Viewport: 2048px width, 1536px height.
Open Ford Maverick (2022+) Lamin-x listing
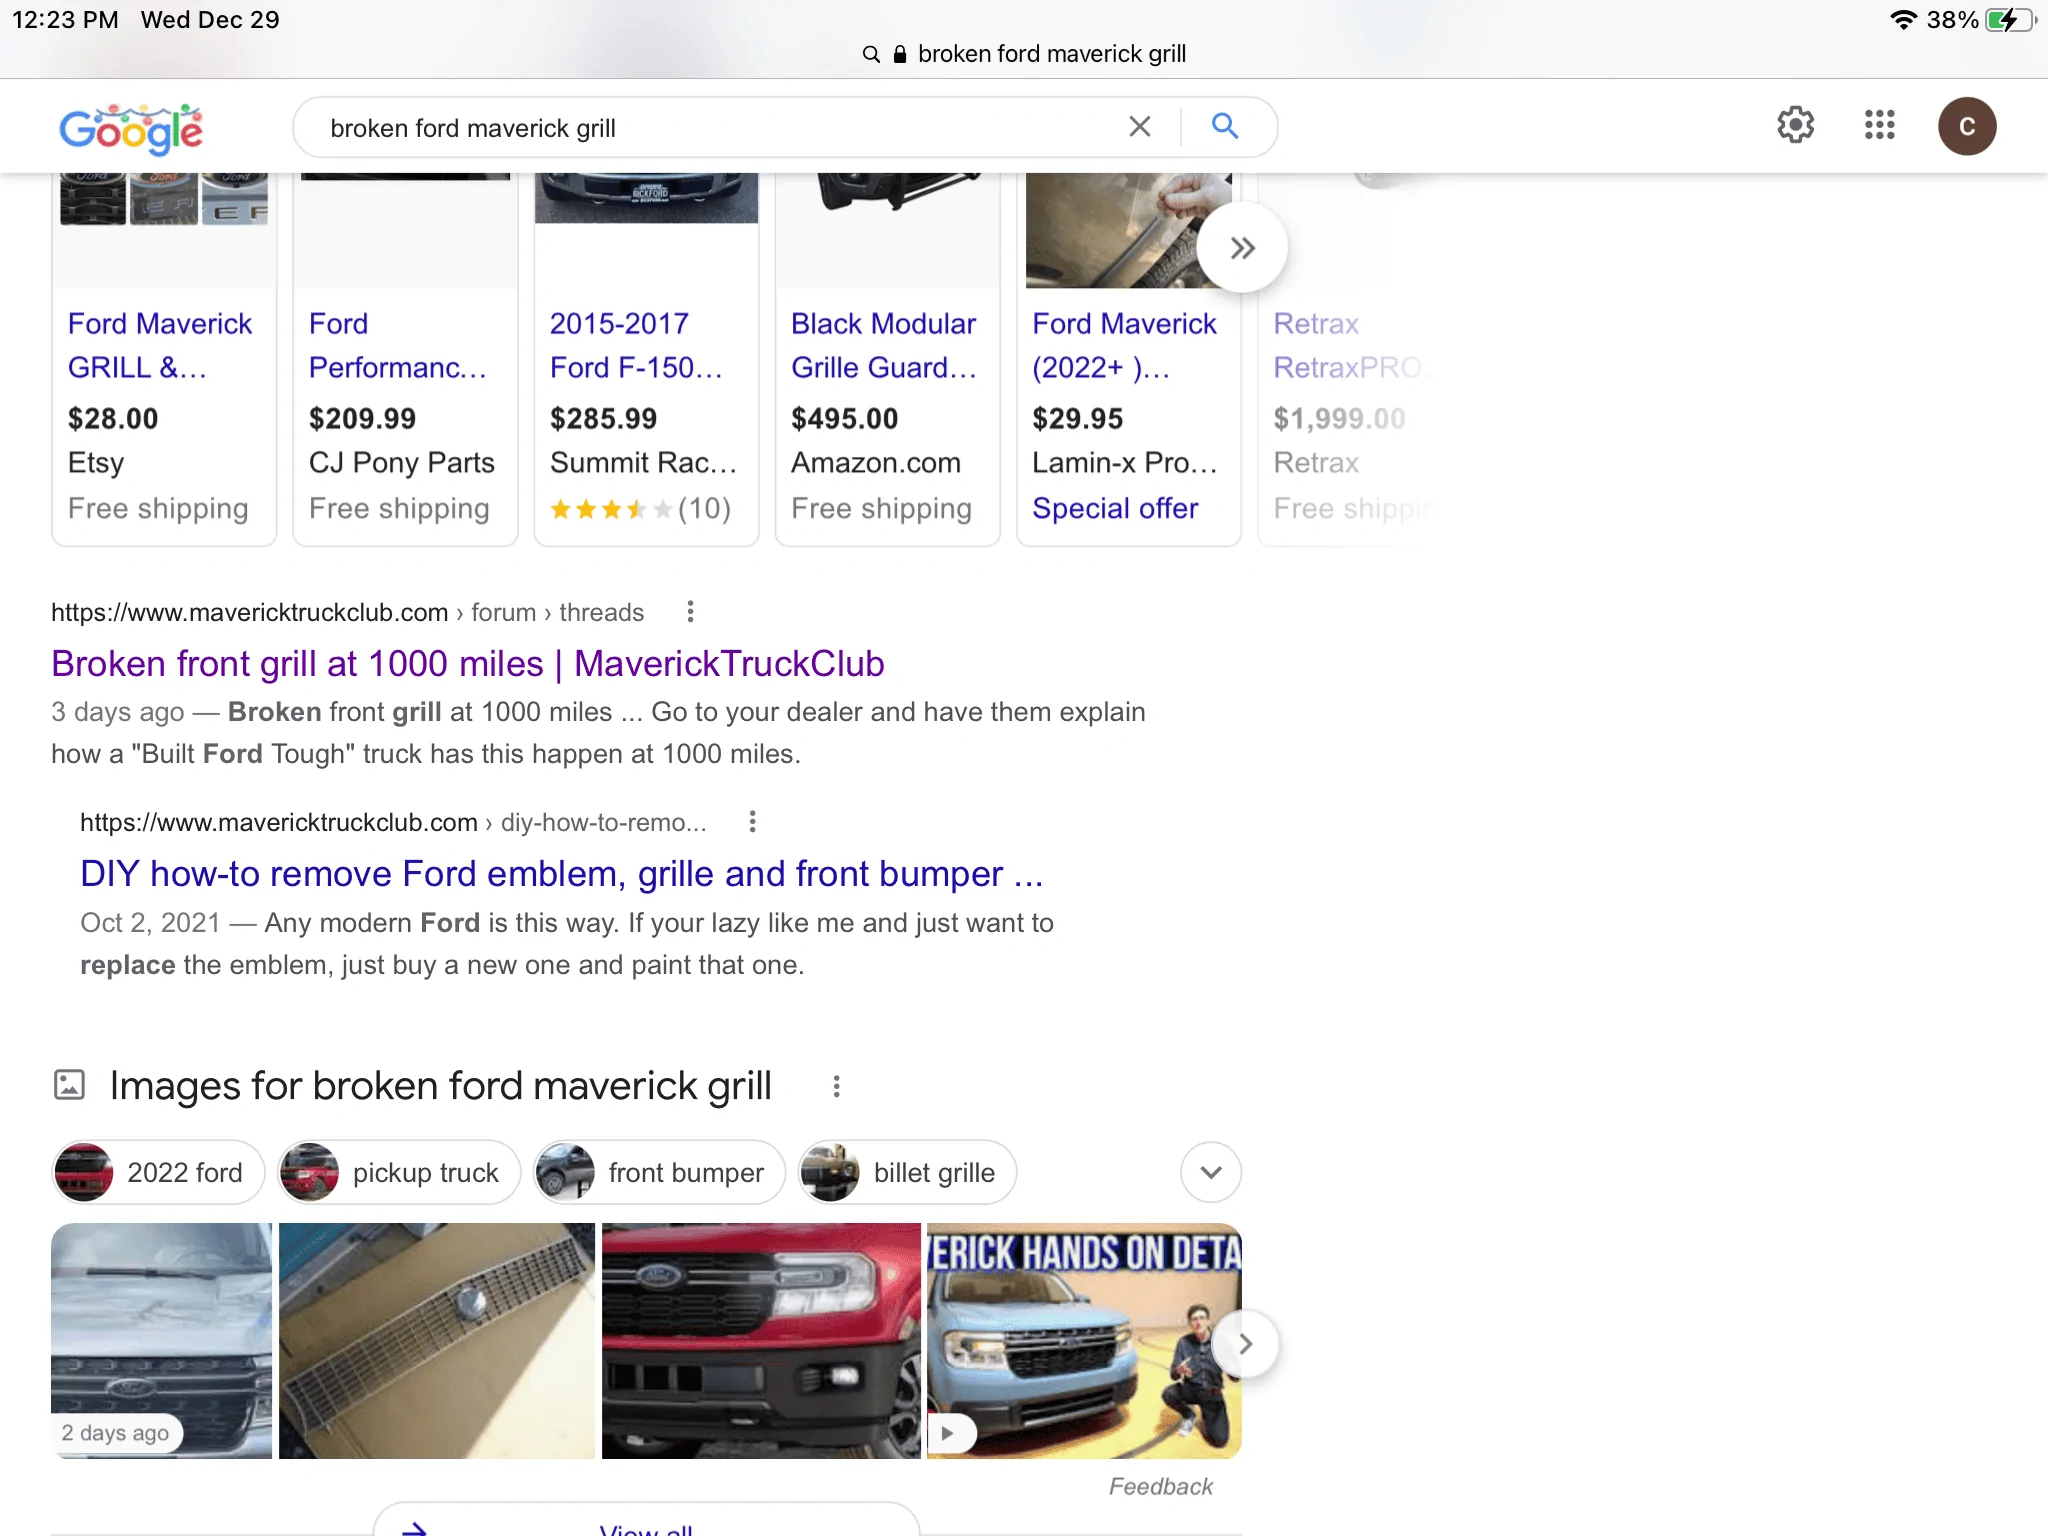pos(1126,346)
